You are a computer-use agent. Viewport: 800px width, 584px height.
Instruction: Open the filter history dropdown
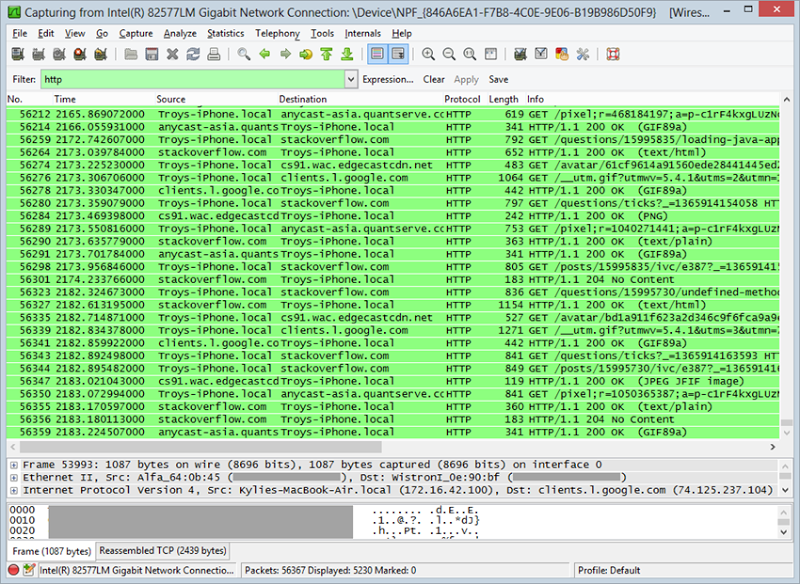tap(349, 78)
